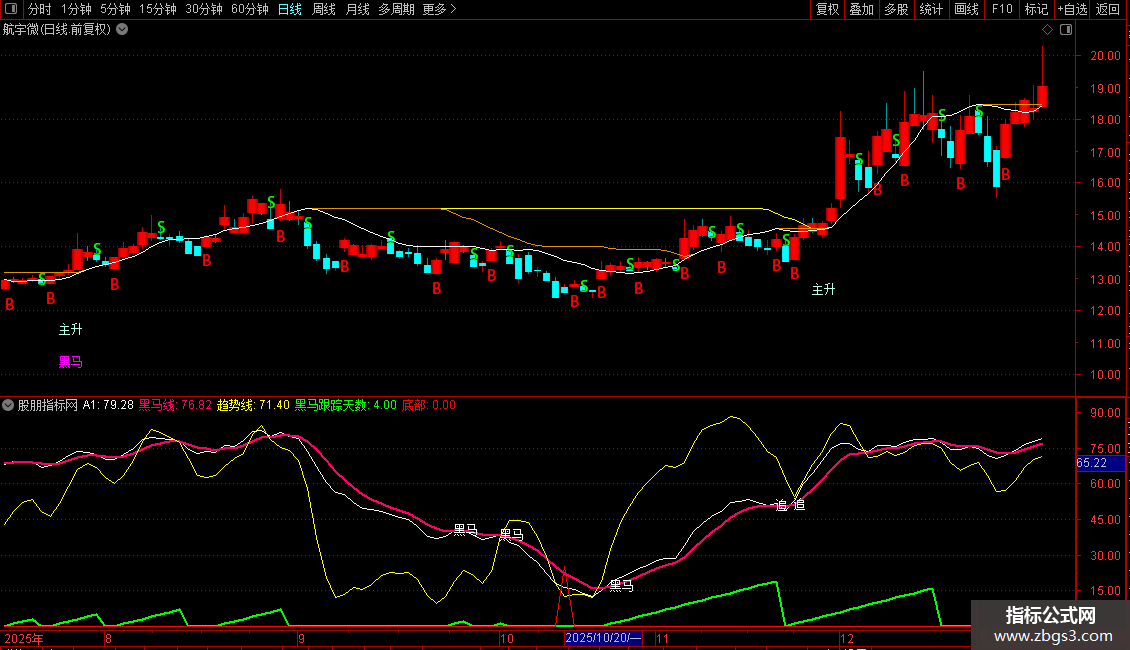Open the 复权 adjustment menu

click(827, 9)
